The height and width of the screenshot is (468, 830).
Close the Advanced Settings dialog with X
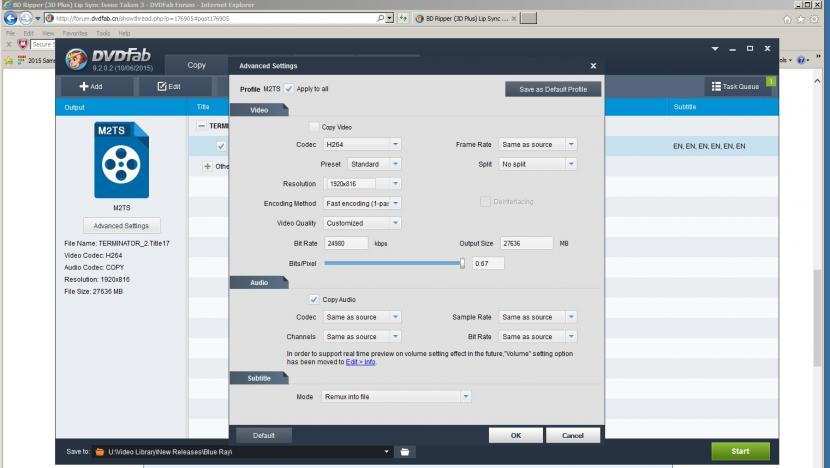pyautogui.click(x=593, y=66)
